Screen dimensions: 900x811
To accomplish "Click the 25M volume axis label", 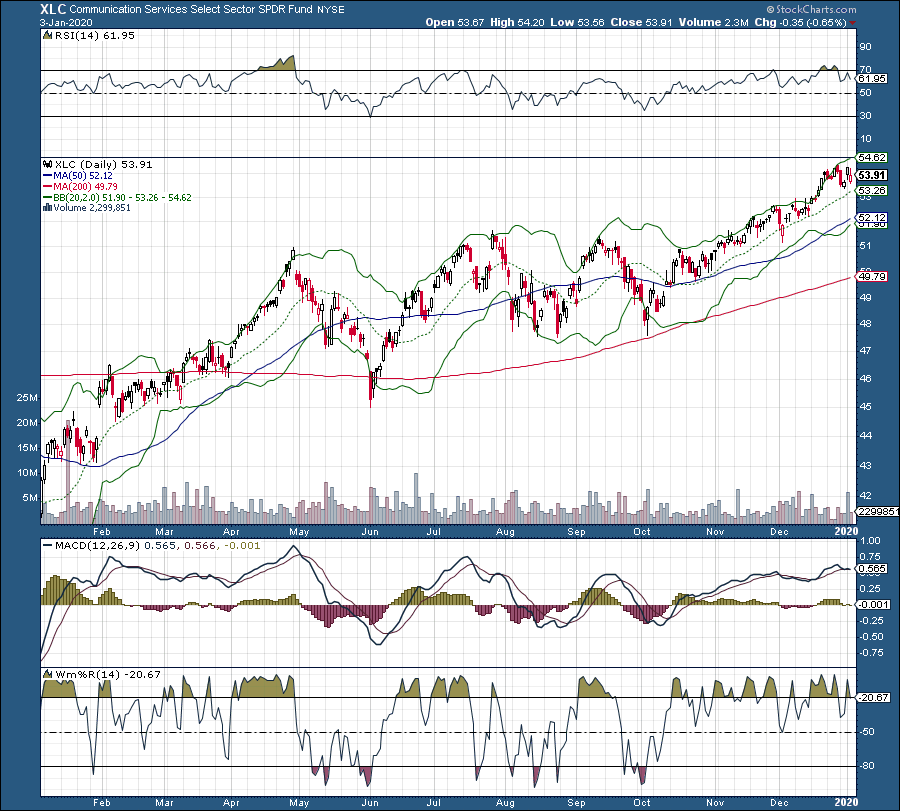I will pos(27,398).
